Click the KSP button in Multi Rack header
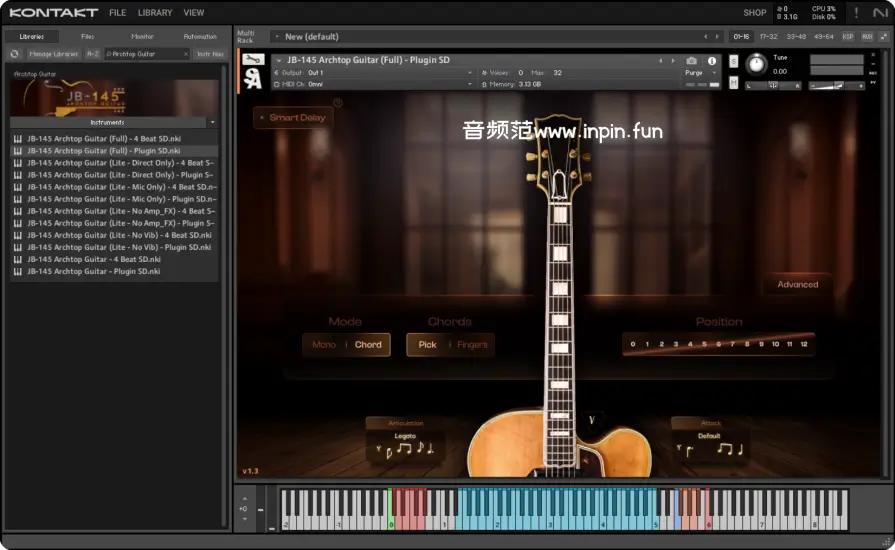This screenshot has width=895, height=550. pyautogui.click(x=848, y=36)
